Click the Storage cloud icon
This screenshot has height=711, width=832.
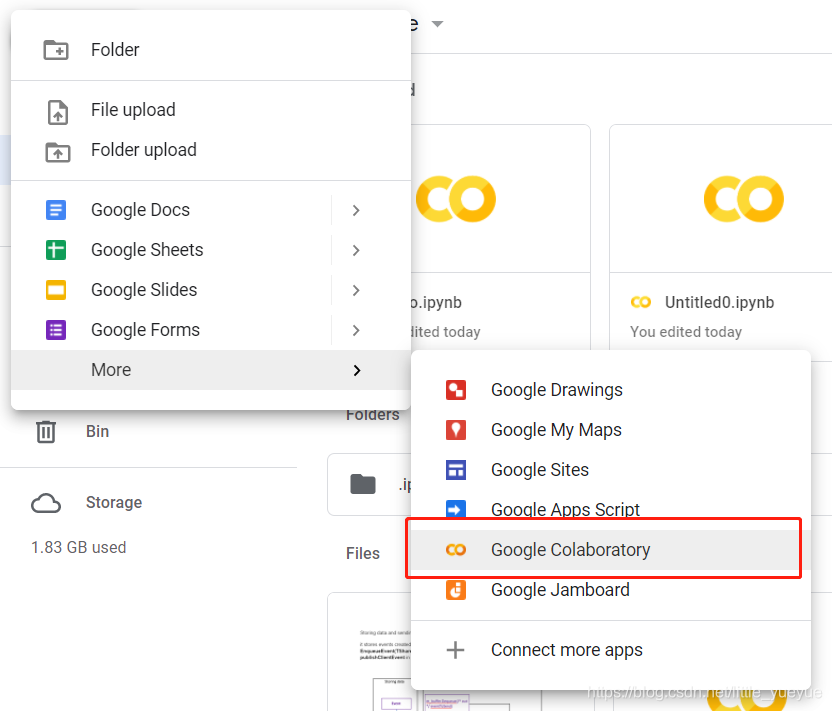pos(46,503)
